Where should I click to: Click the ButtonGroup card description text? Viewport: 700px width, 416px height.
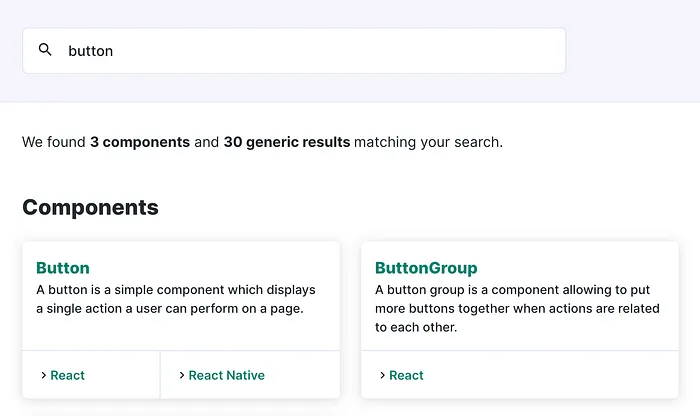(x=517, y=308)
